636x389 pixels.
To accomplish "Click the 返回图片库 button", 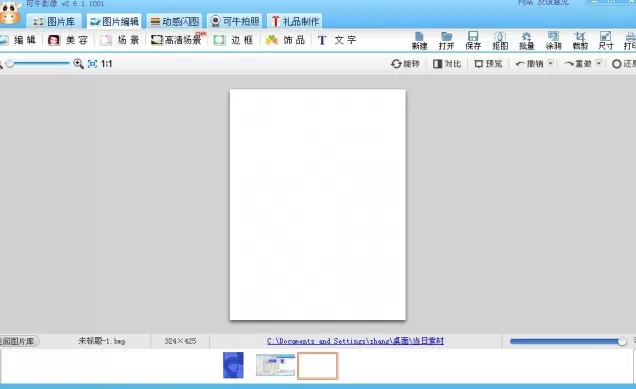I will (x=18, y=341).
